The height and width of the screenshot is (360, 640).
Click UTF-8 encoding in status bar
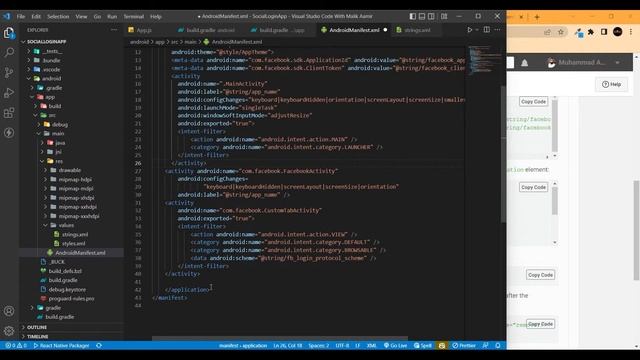coord(342,346)
